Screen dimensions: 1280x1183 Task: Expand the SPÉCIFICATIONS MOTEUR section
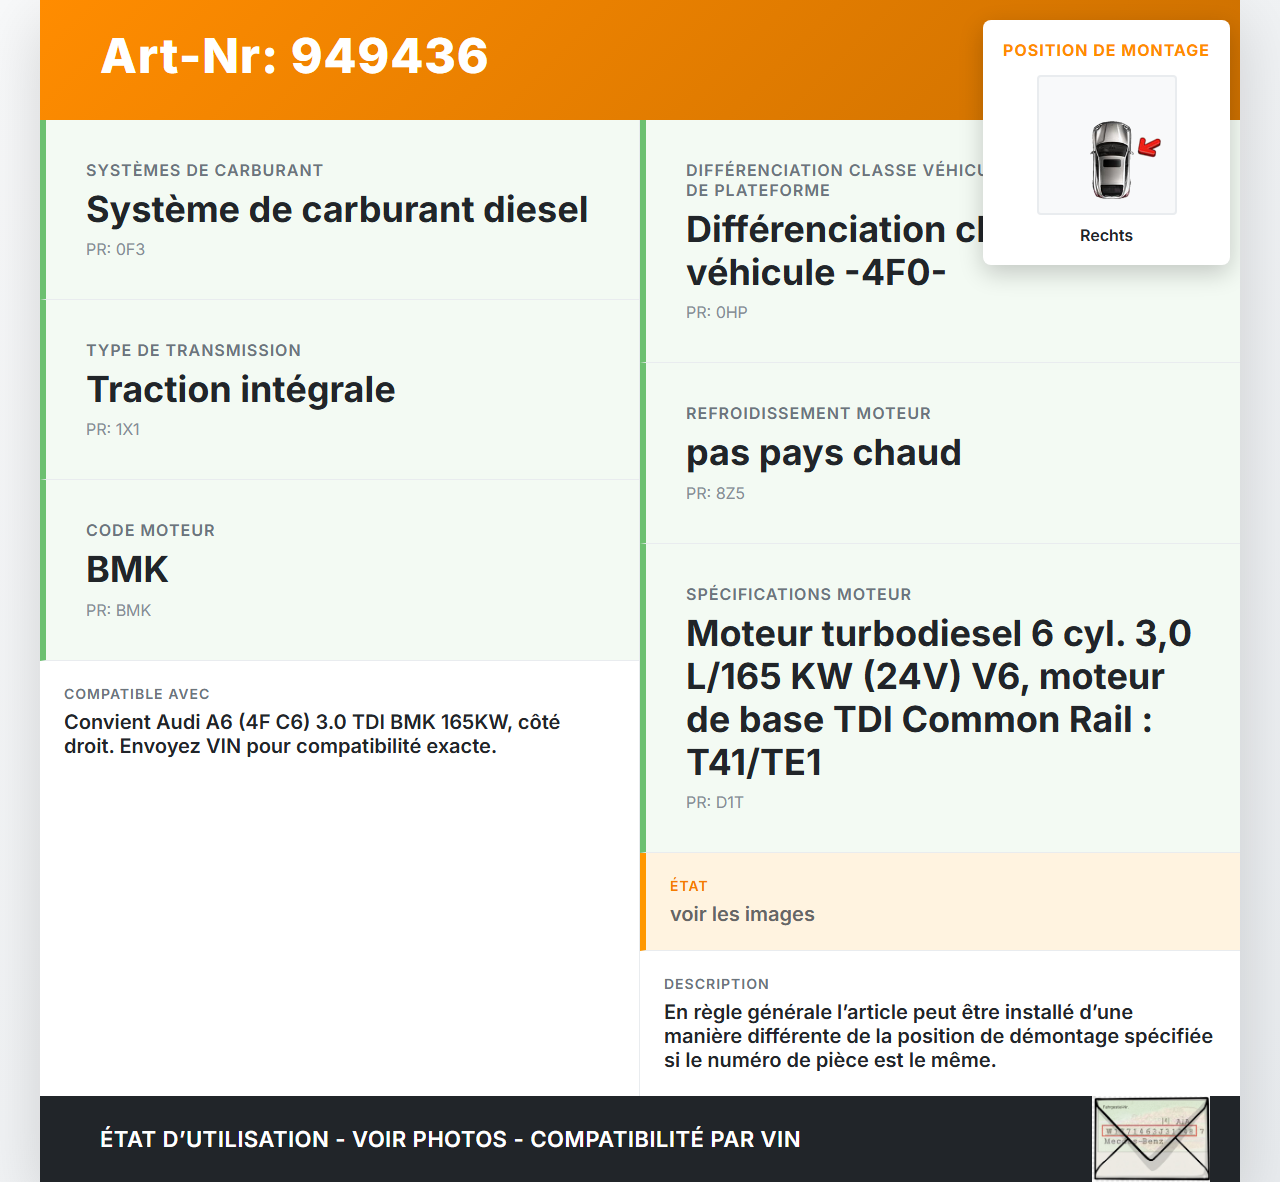point(940,695)
